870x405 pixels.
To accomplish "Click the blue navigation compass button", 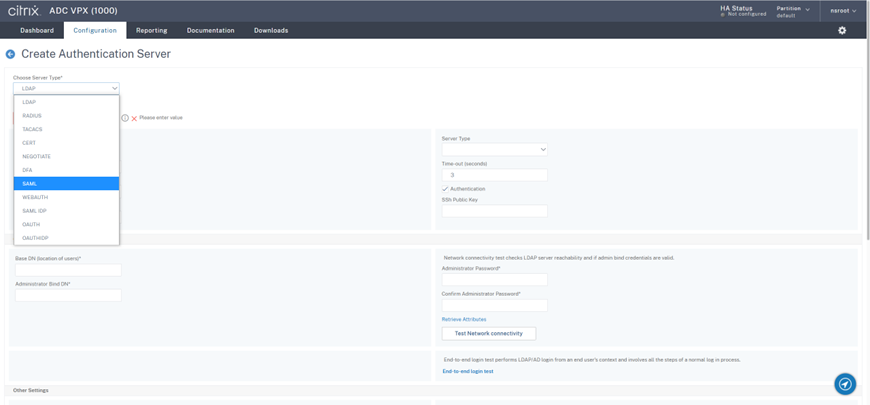I will click(845, 384).
